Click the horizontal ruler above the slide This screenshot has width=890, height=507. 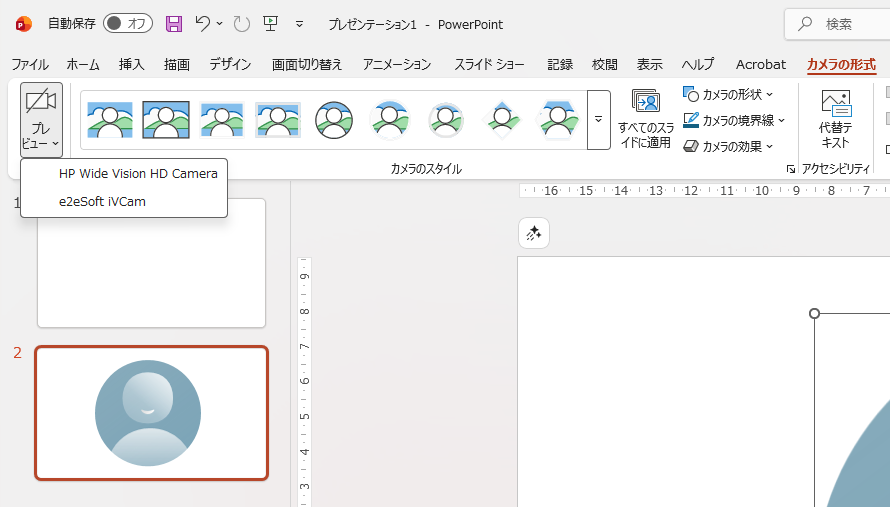[x=704, y=191]
